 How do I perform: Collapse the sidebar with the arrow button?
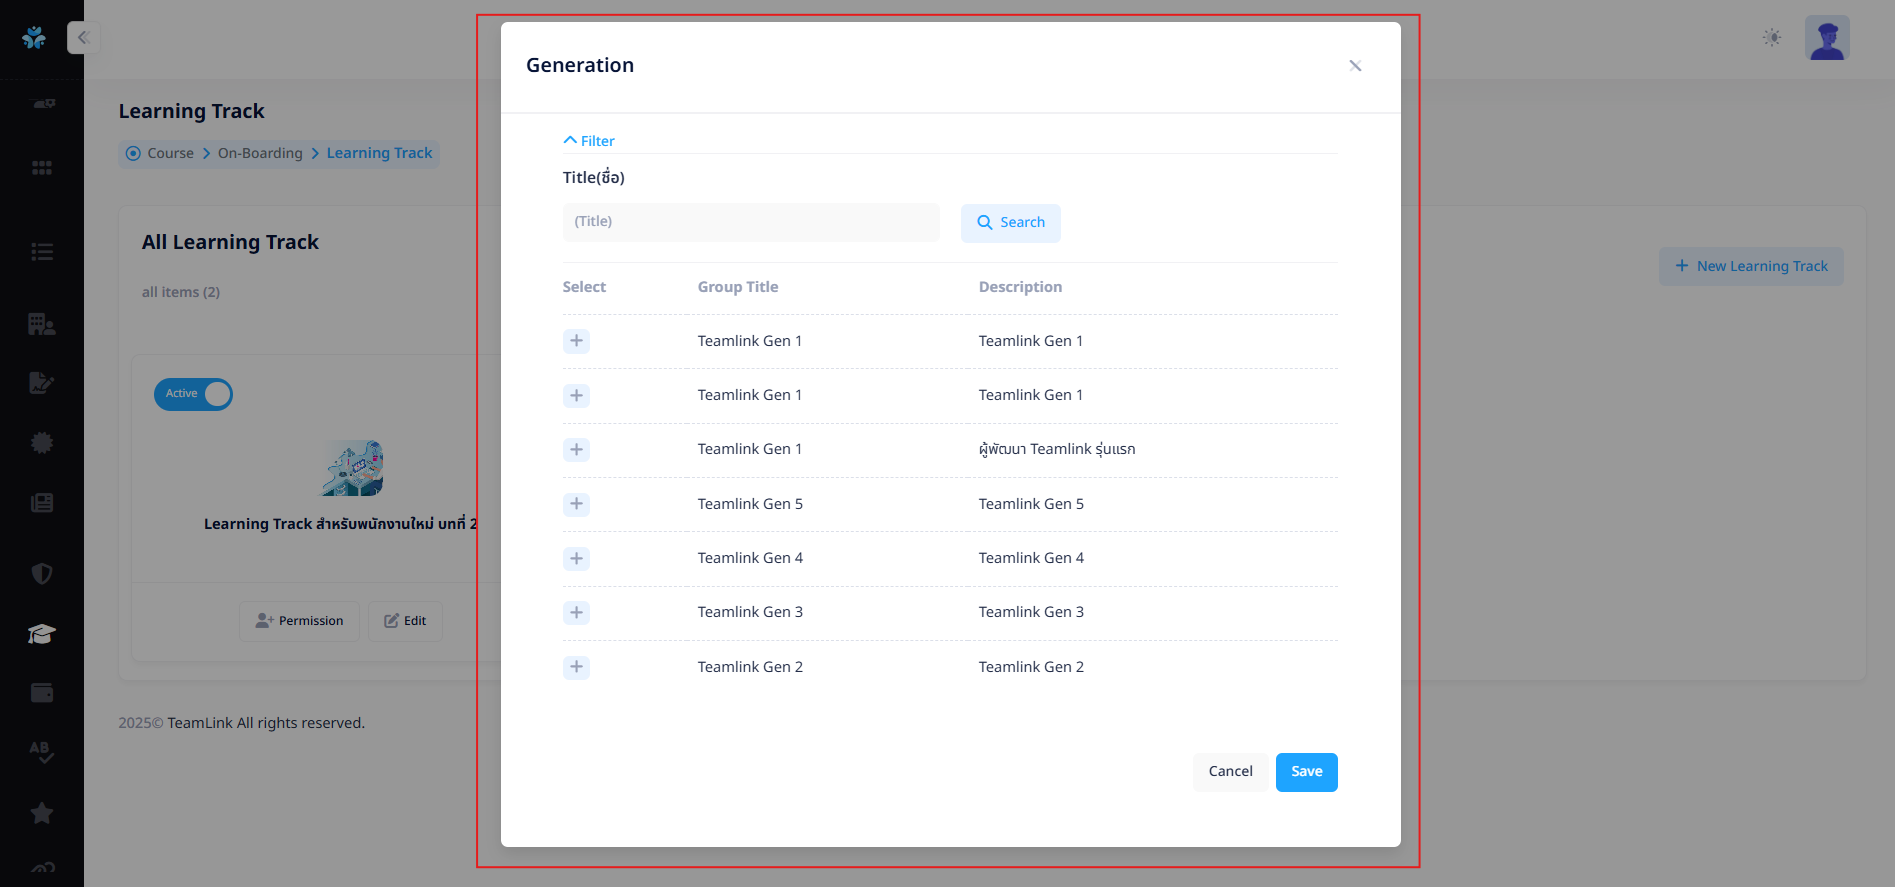[83, 38]
